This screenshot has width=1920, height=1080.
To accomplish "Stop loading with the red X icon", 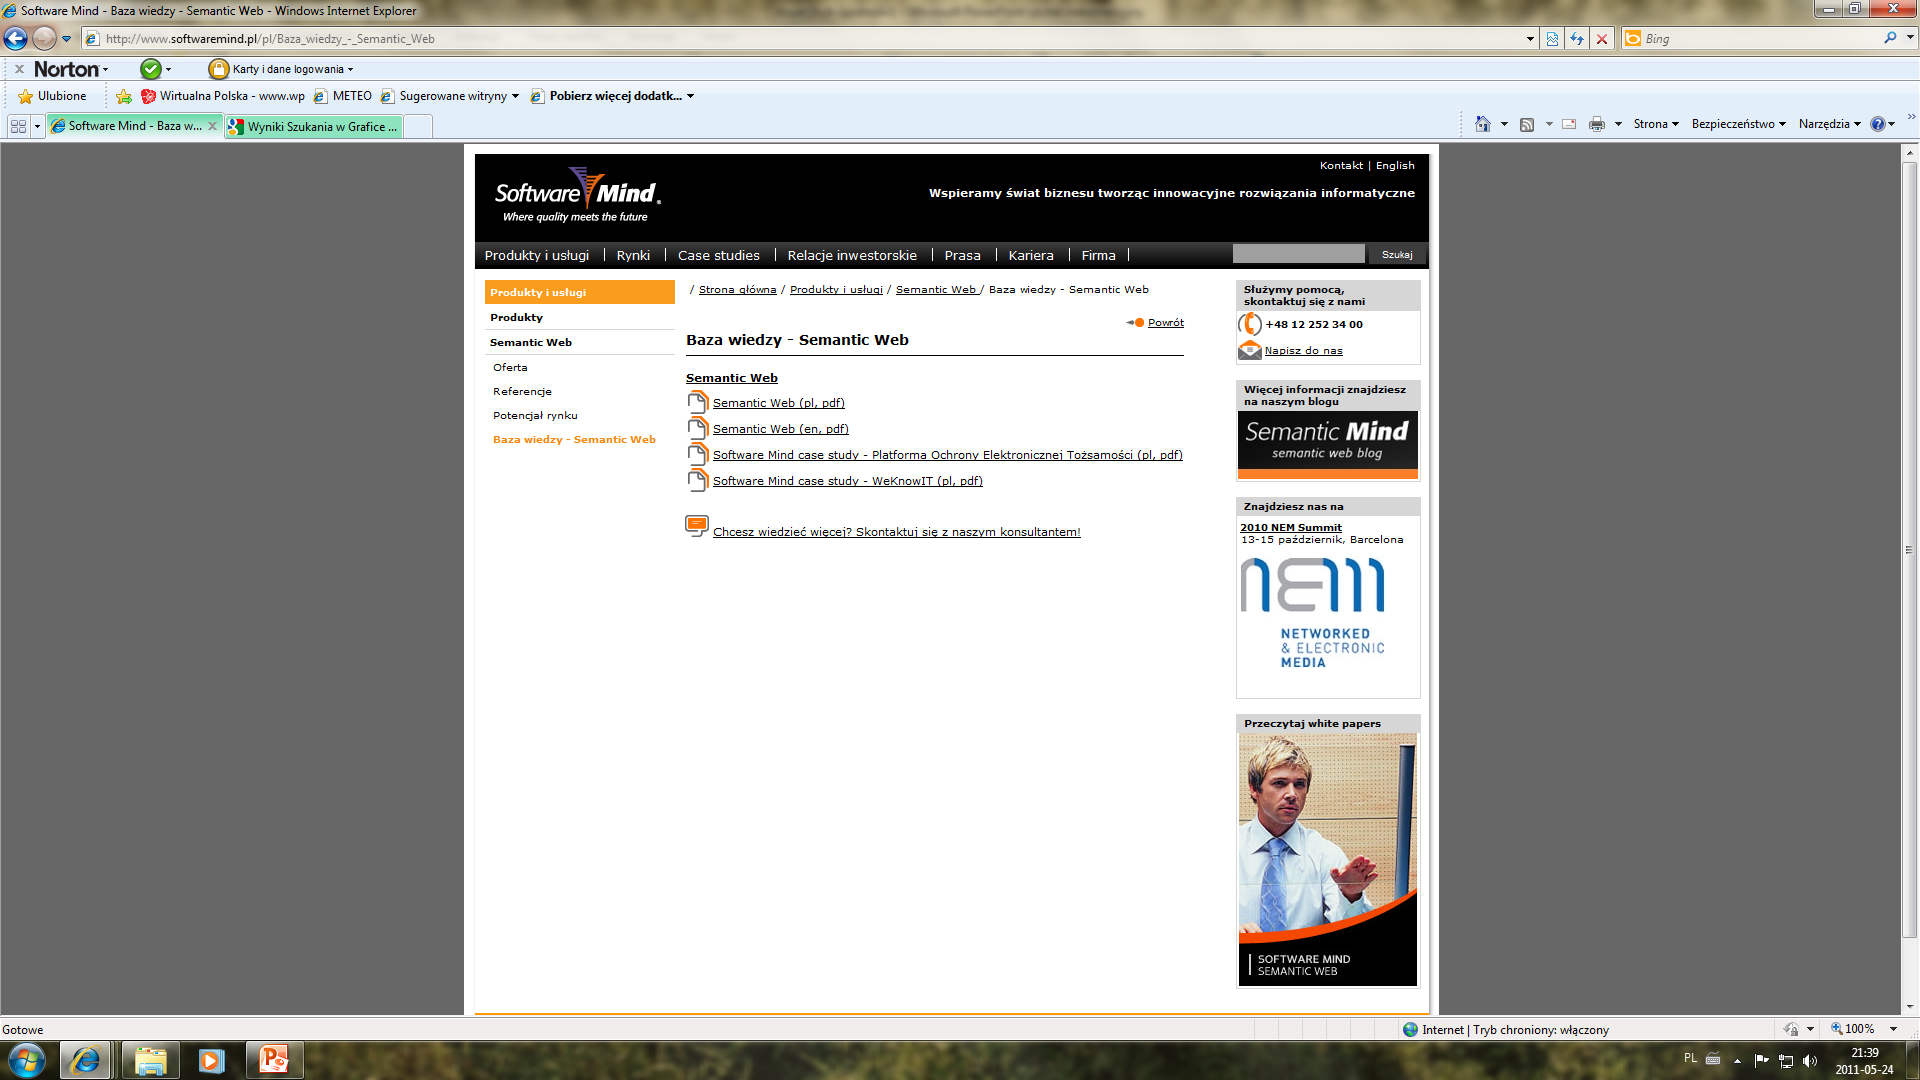I will pos(1602,38).
